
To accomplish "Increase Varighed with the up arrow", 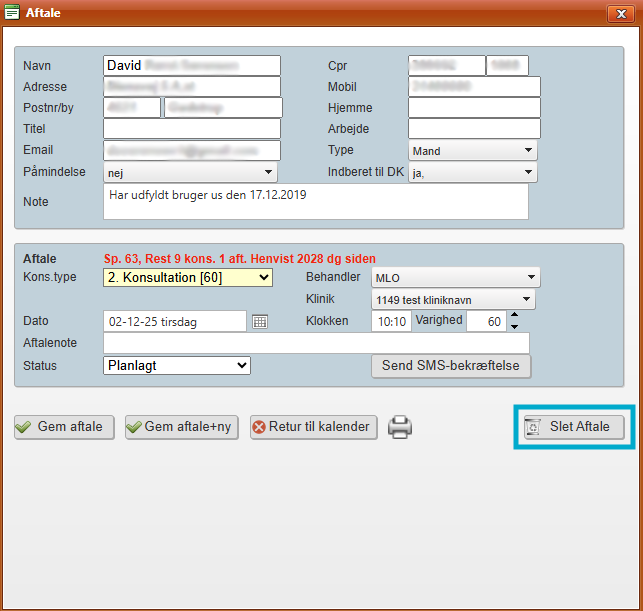I will [x=514, y=316].
